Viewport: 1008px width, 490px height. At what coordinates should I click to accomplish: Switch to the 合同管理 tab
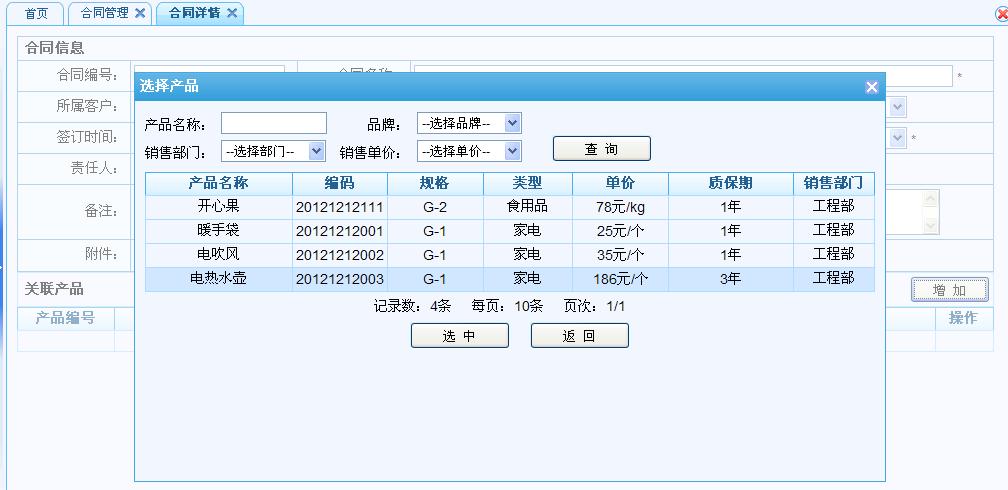click(x=104, y=13)
